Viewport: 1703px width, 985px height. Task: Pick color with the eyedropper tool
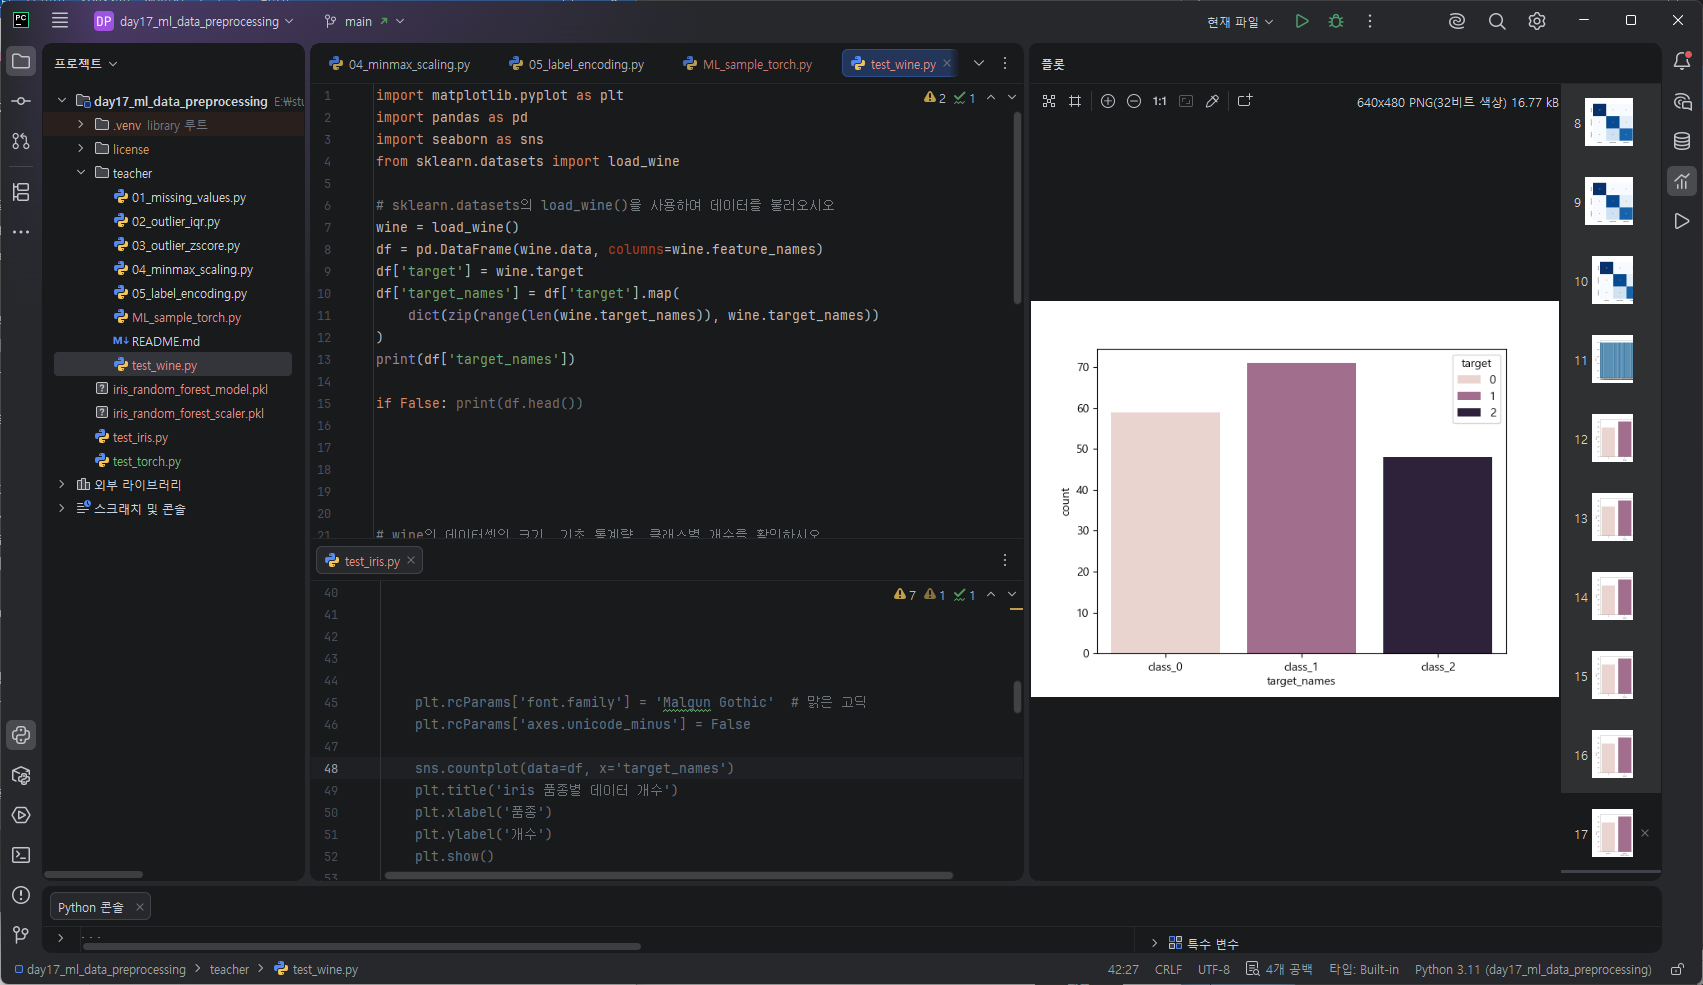click(1212, 101)
